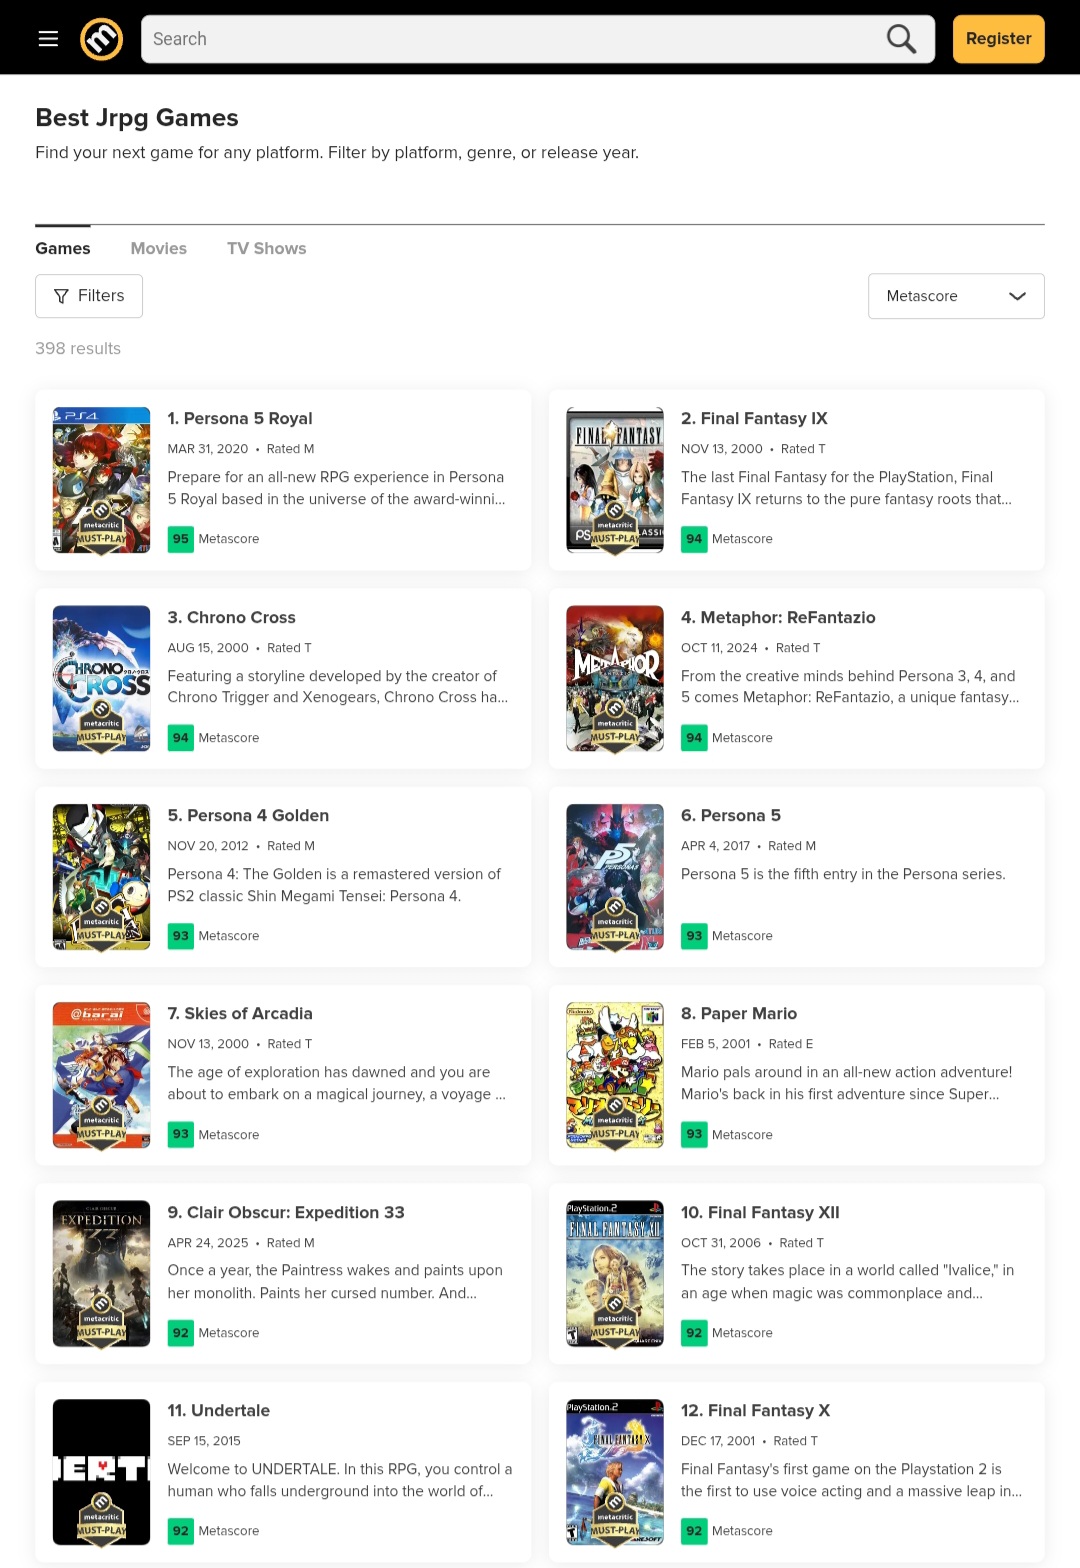Image resolution: width=1080 pixels, height=1568 pixels.
Task: Click the 'Best Jrpg Games' page heading
Action: [137, 118]
